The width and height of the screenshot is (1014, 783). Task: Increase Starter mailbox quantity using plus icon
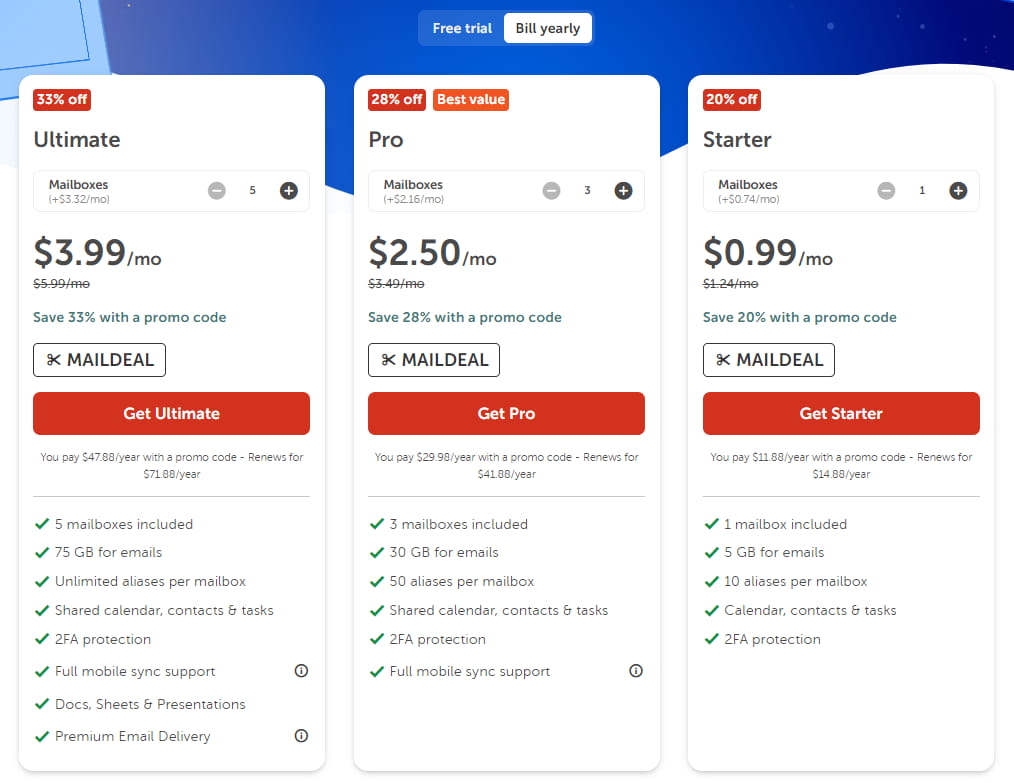click(958, 190)
